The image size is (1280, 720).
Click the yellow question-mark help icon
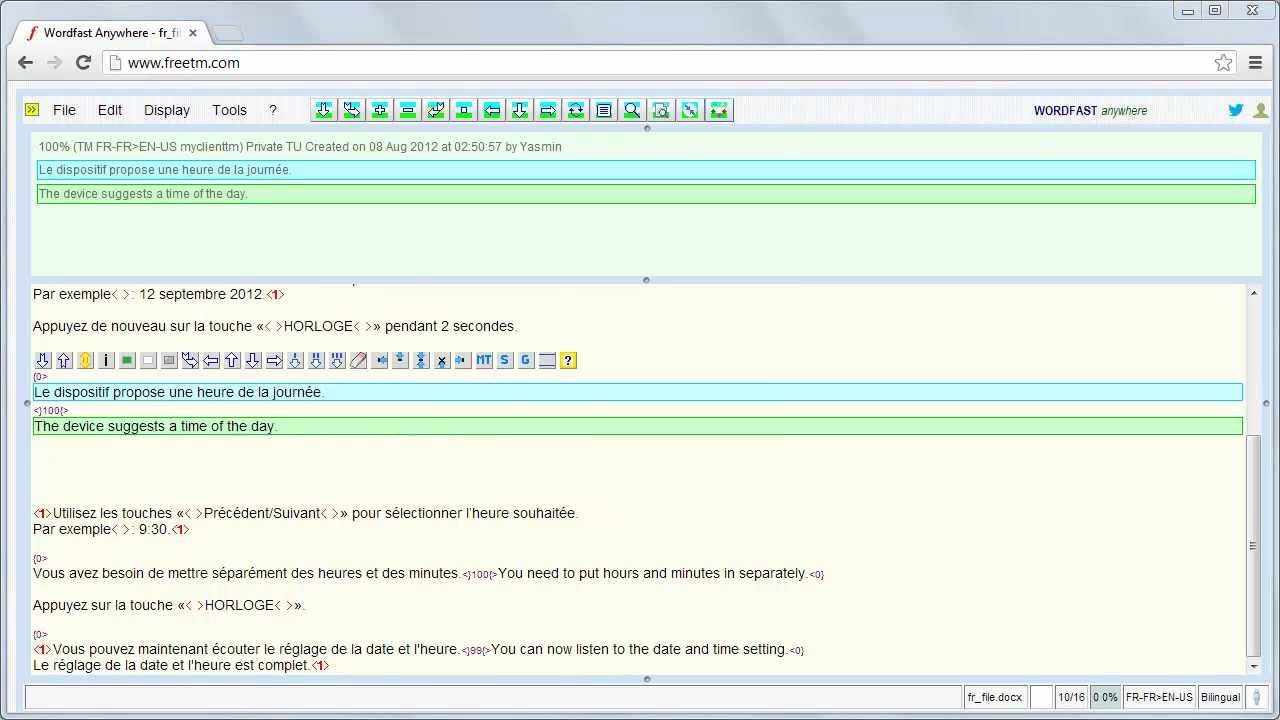[x=568, y=360]
